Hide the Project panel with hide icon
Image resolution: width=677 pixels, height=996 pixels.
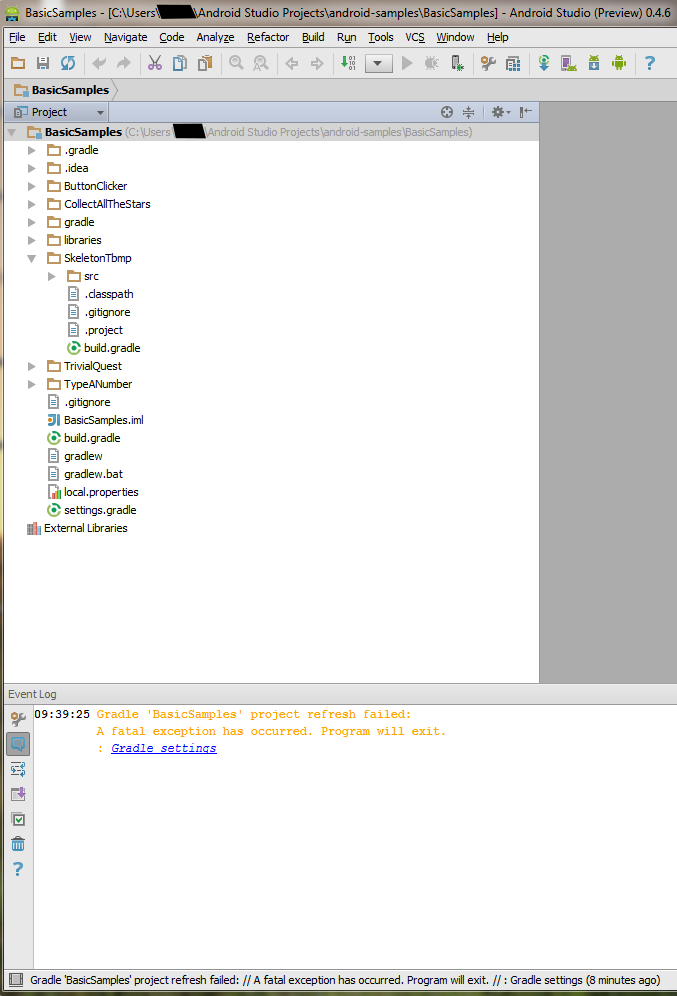[x=526, y=112]
